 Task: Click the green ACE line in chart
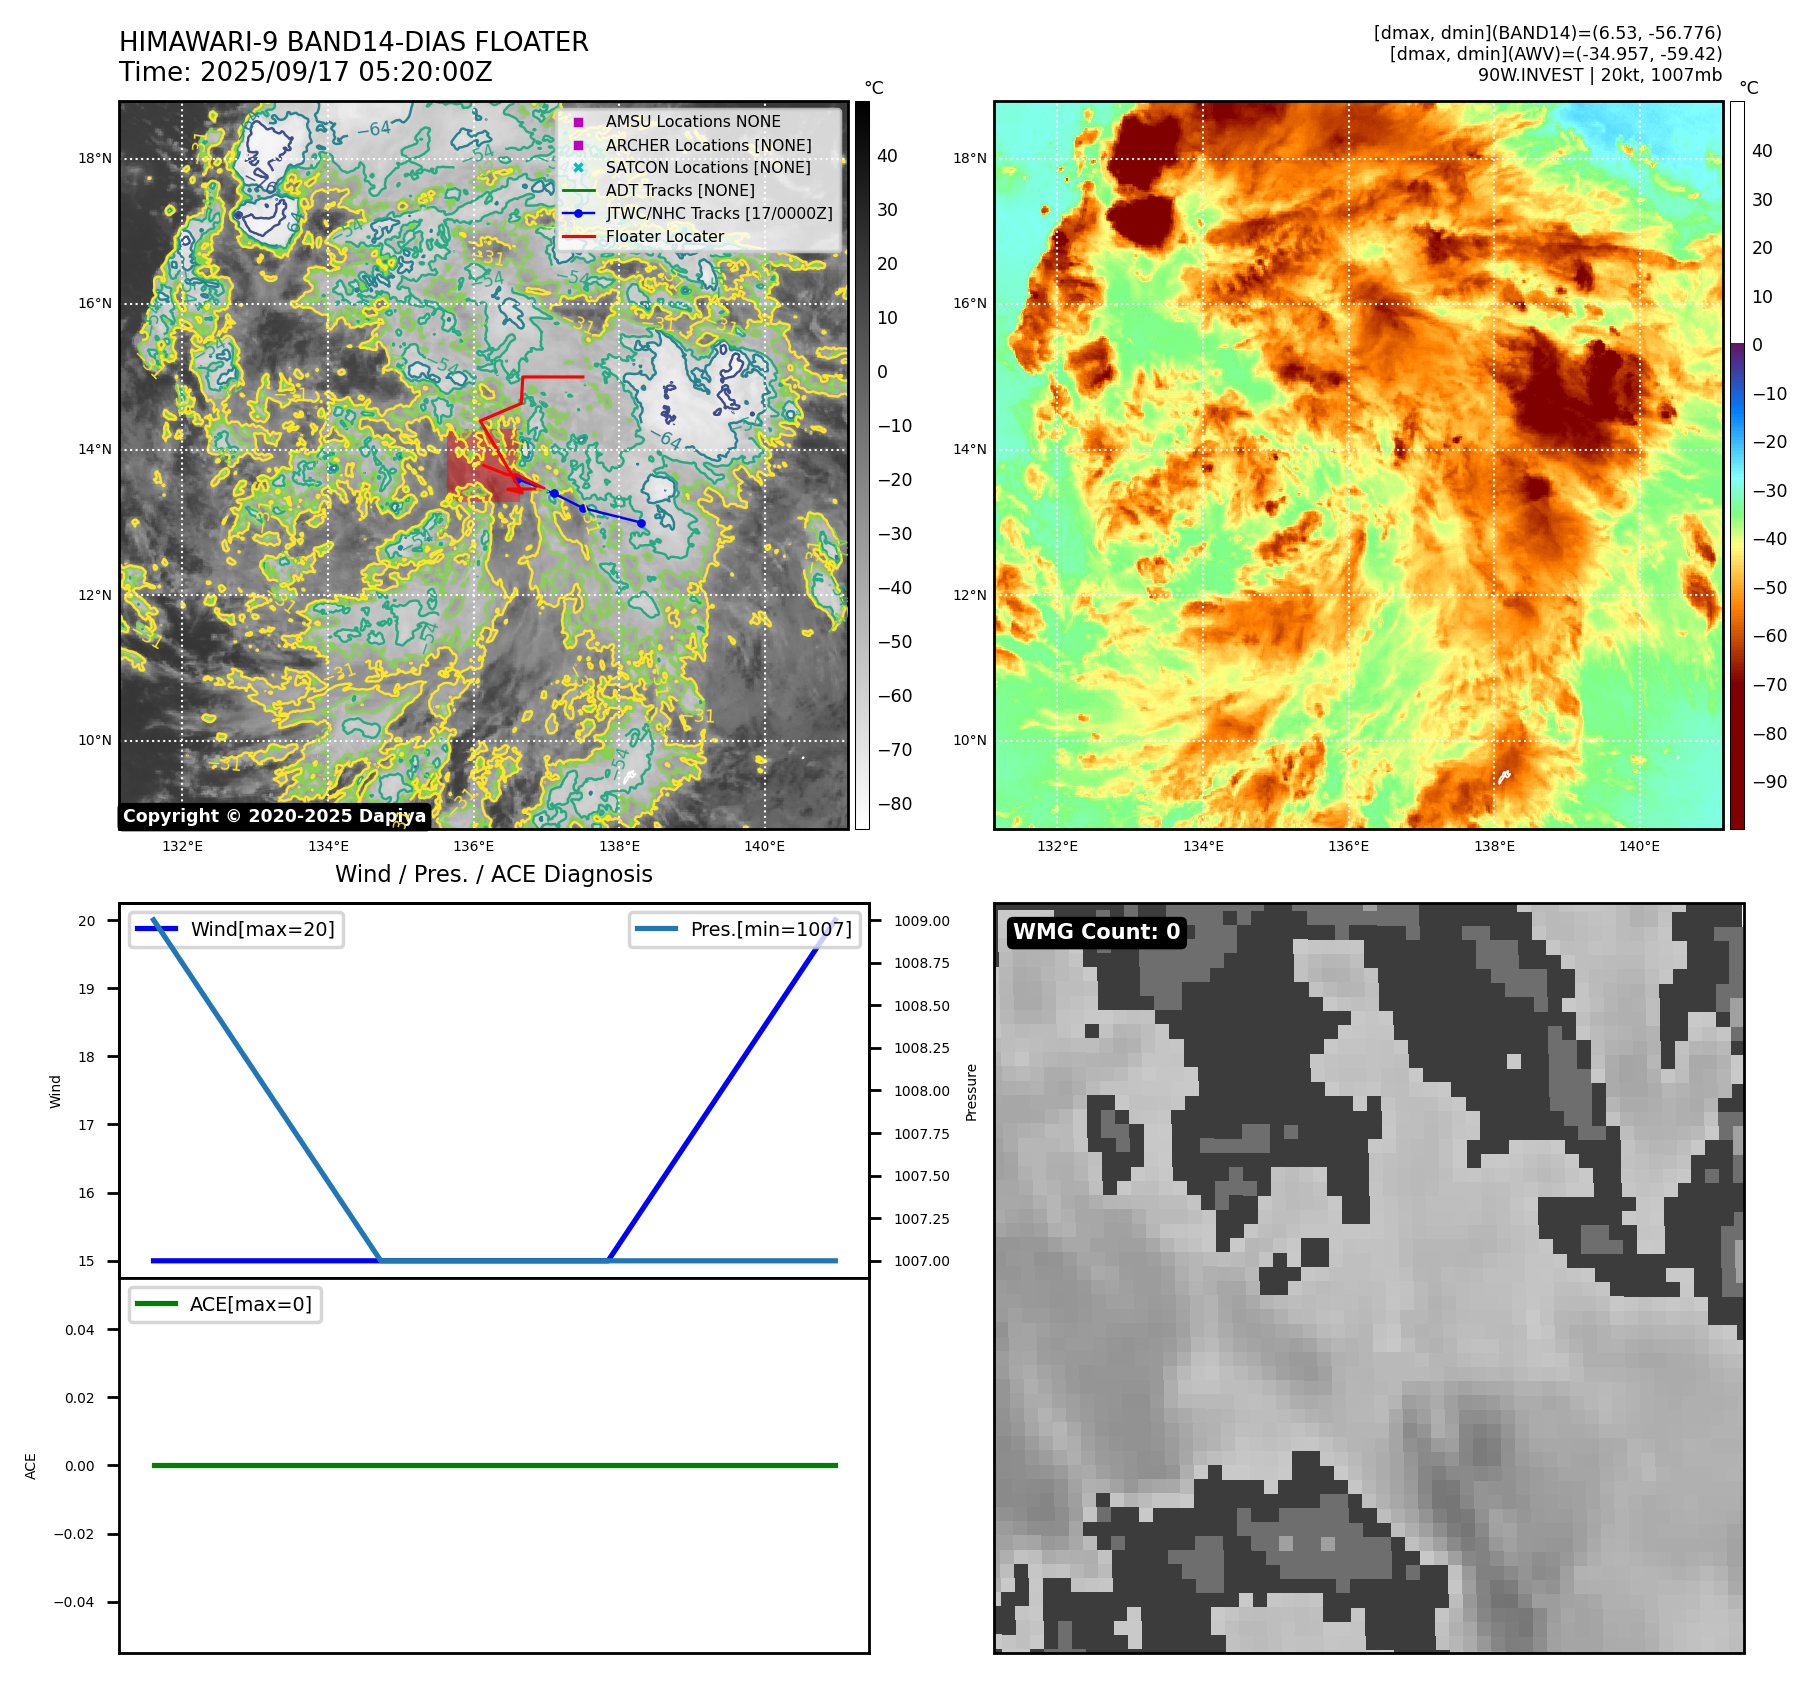pos(494,1465)
